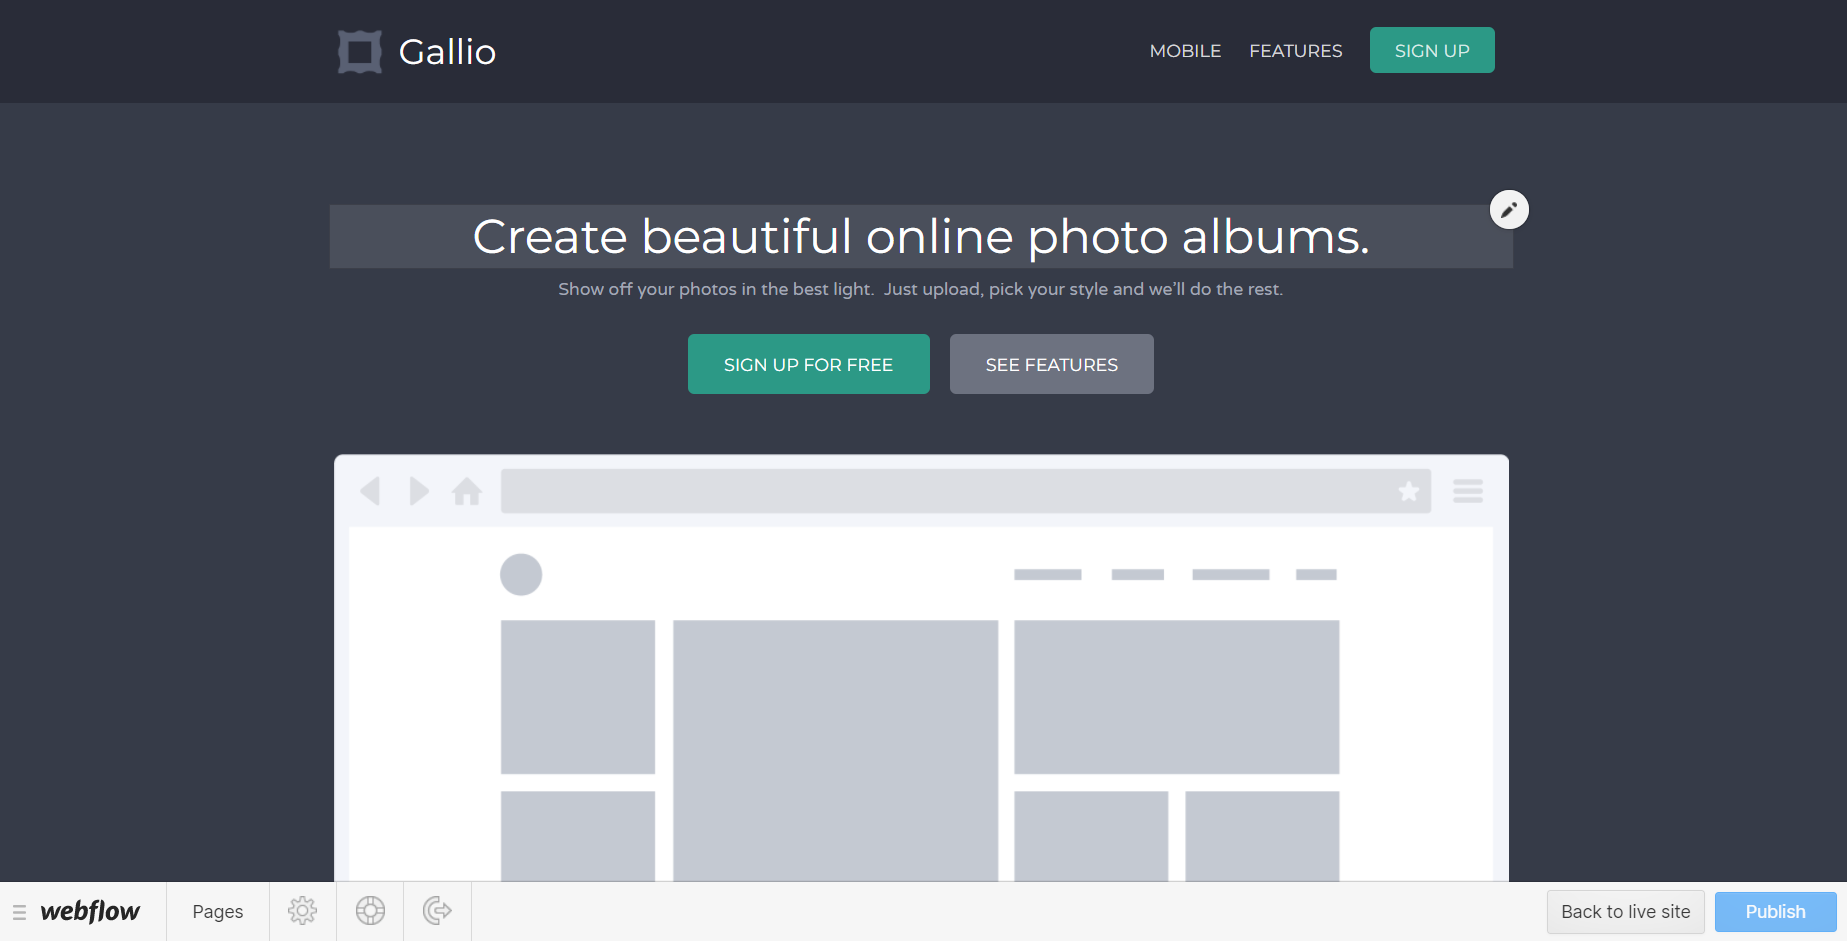
Task: Click the home icon in the browser mockup
Action: tap(466, 491)
